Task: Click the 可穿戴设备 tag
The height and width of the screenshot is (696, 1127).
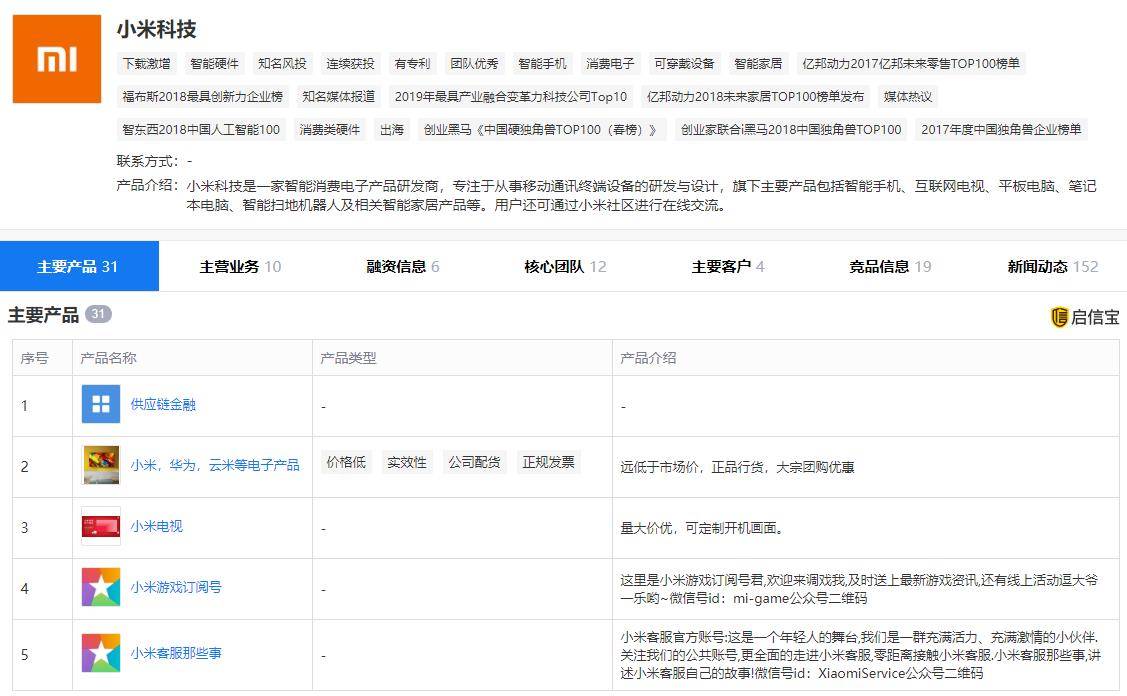Action: point(684,63)
